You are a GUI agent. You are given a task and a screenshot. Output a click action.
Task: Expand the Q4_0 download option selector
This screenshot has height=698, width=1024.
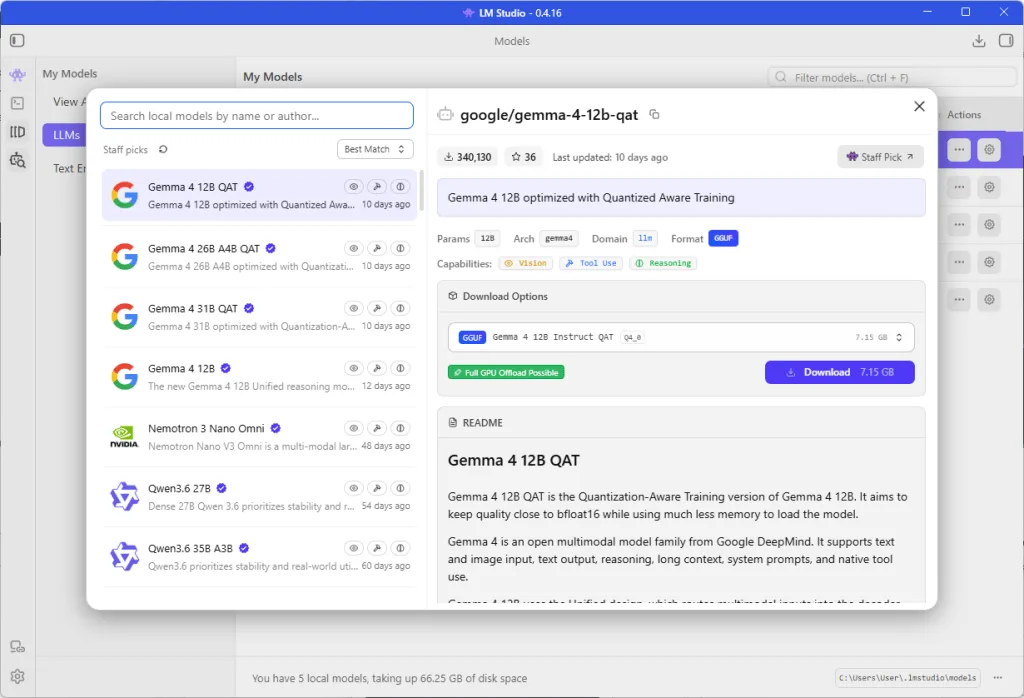pyautogui.click(x=681, y=338)
